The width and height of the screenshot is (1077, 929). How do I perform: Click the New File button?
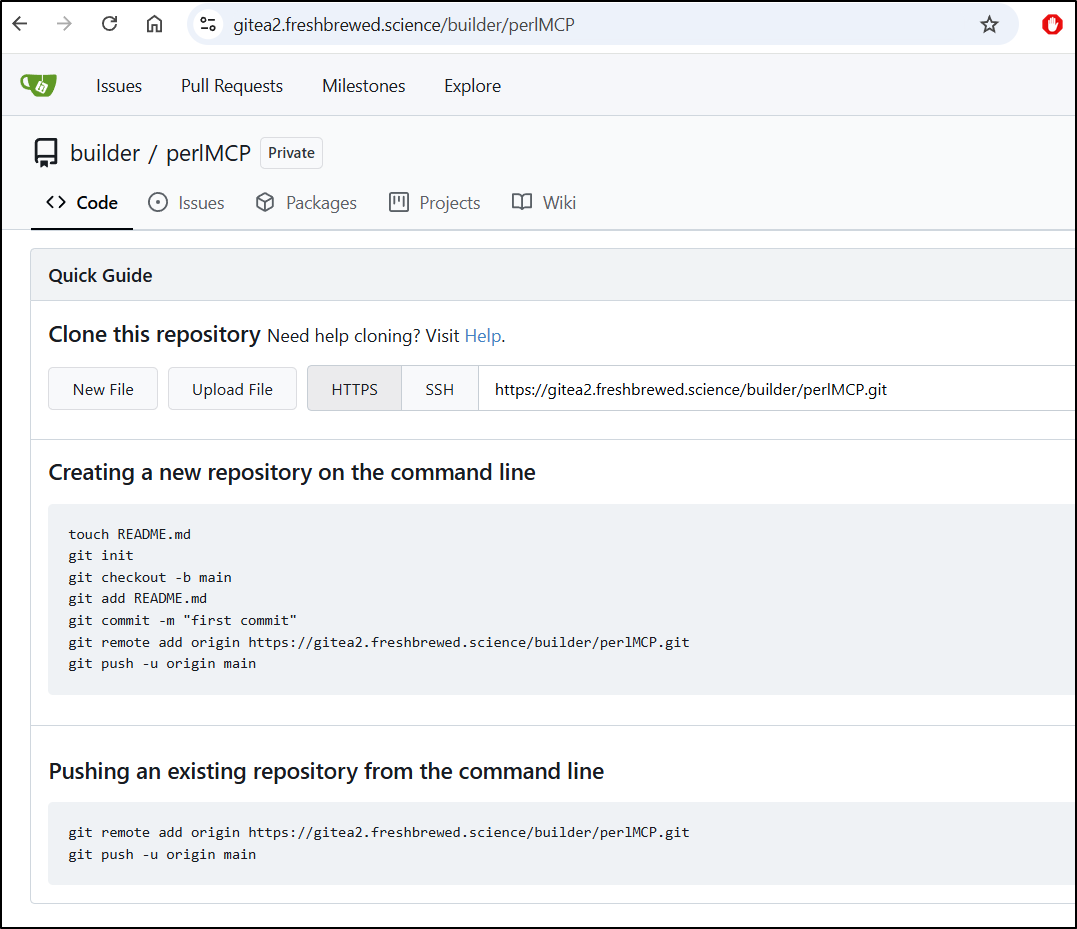(x=103, y=389)
